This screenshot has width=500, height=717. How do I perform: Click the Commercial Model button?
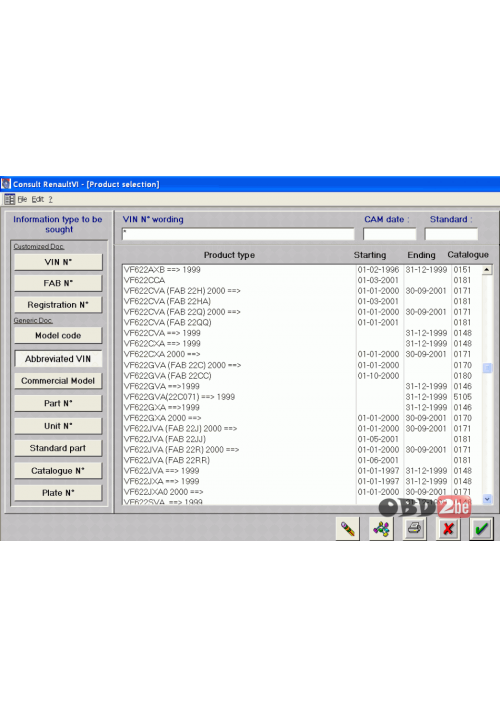[x=58, y=381]
